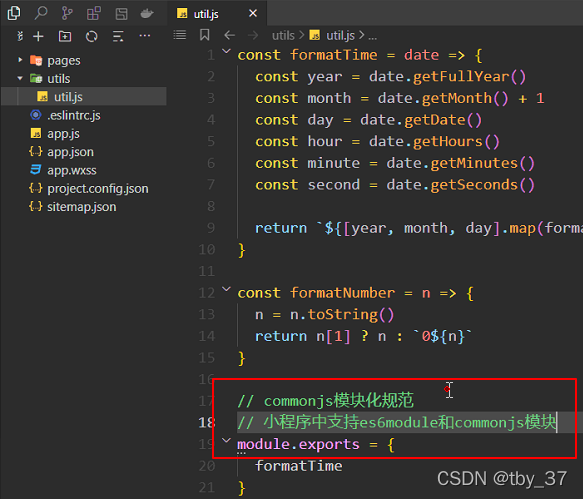Viewport: 583px width, 499px height.
Task: Collapse all folders in explorer
Action: [x=118, y=36]
